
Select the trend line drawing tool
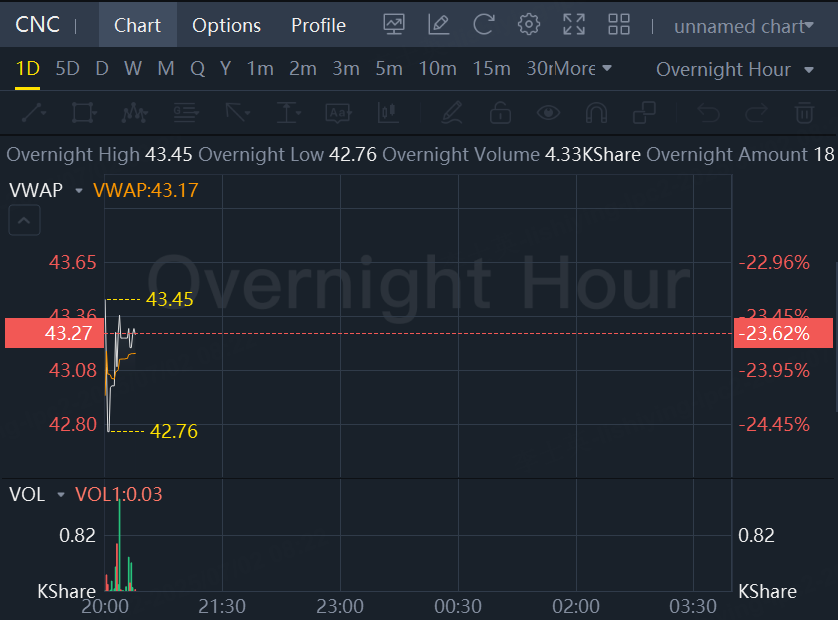33,112
